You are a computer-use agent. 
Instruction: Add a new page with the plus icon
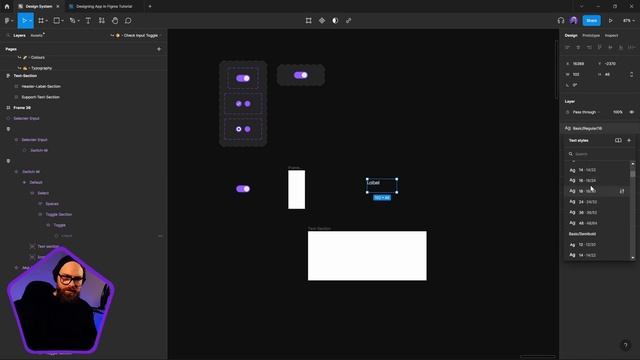pyautogui.click(x=159, y=49)
